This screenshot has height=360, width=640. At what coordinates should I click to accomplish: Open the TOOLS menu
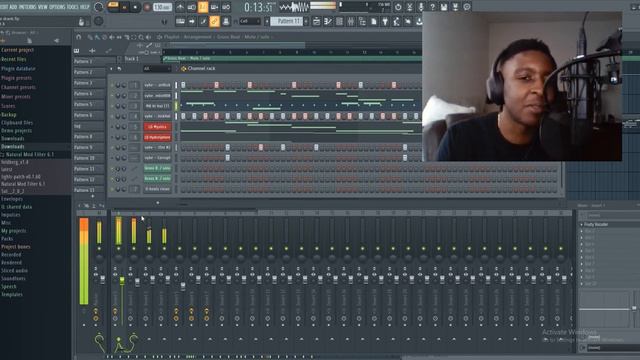[x=72, y=7]
